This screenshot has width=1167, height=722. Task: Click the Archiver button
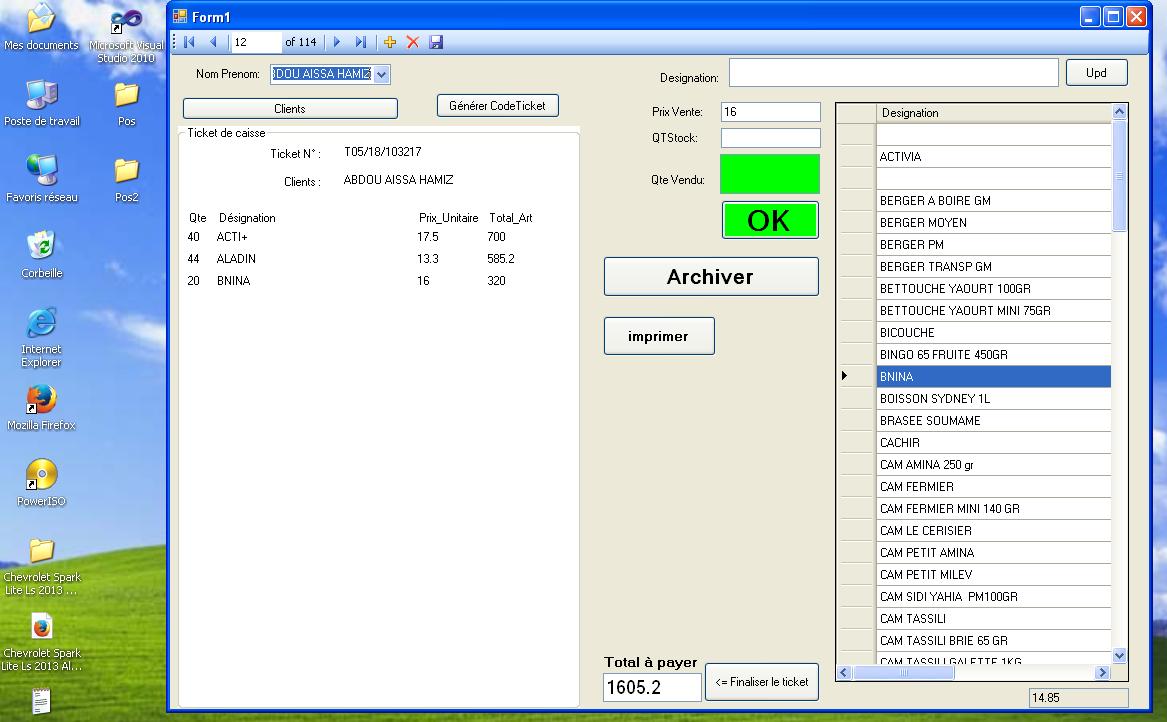710,277
